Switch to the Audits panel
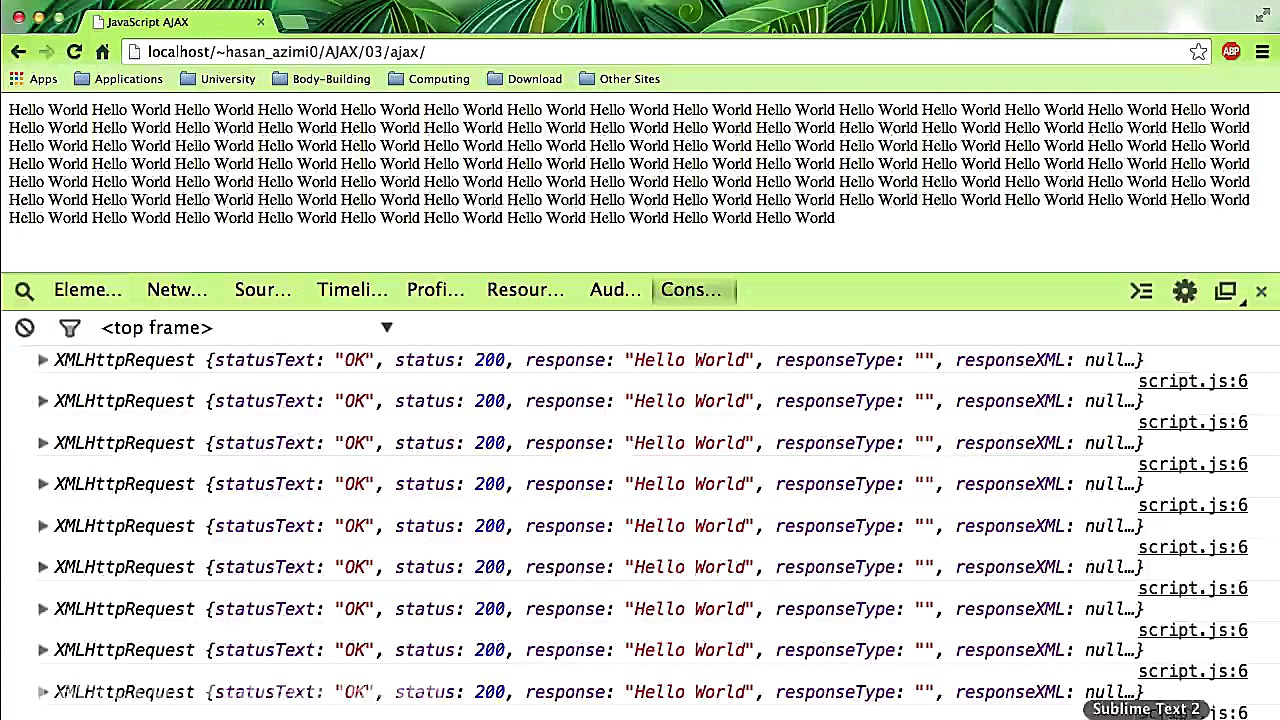 pos(615,290)
